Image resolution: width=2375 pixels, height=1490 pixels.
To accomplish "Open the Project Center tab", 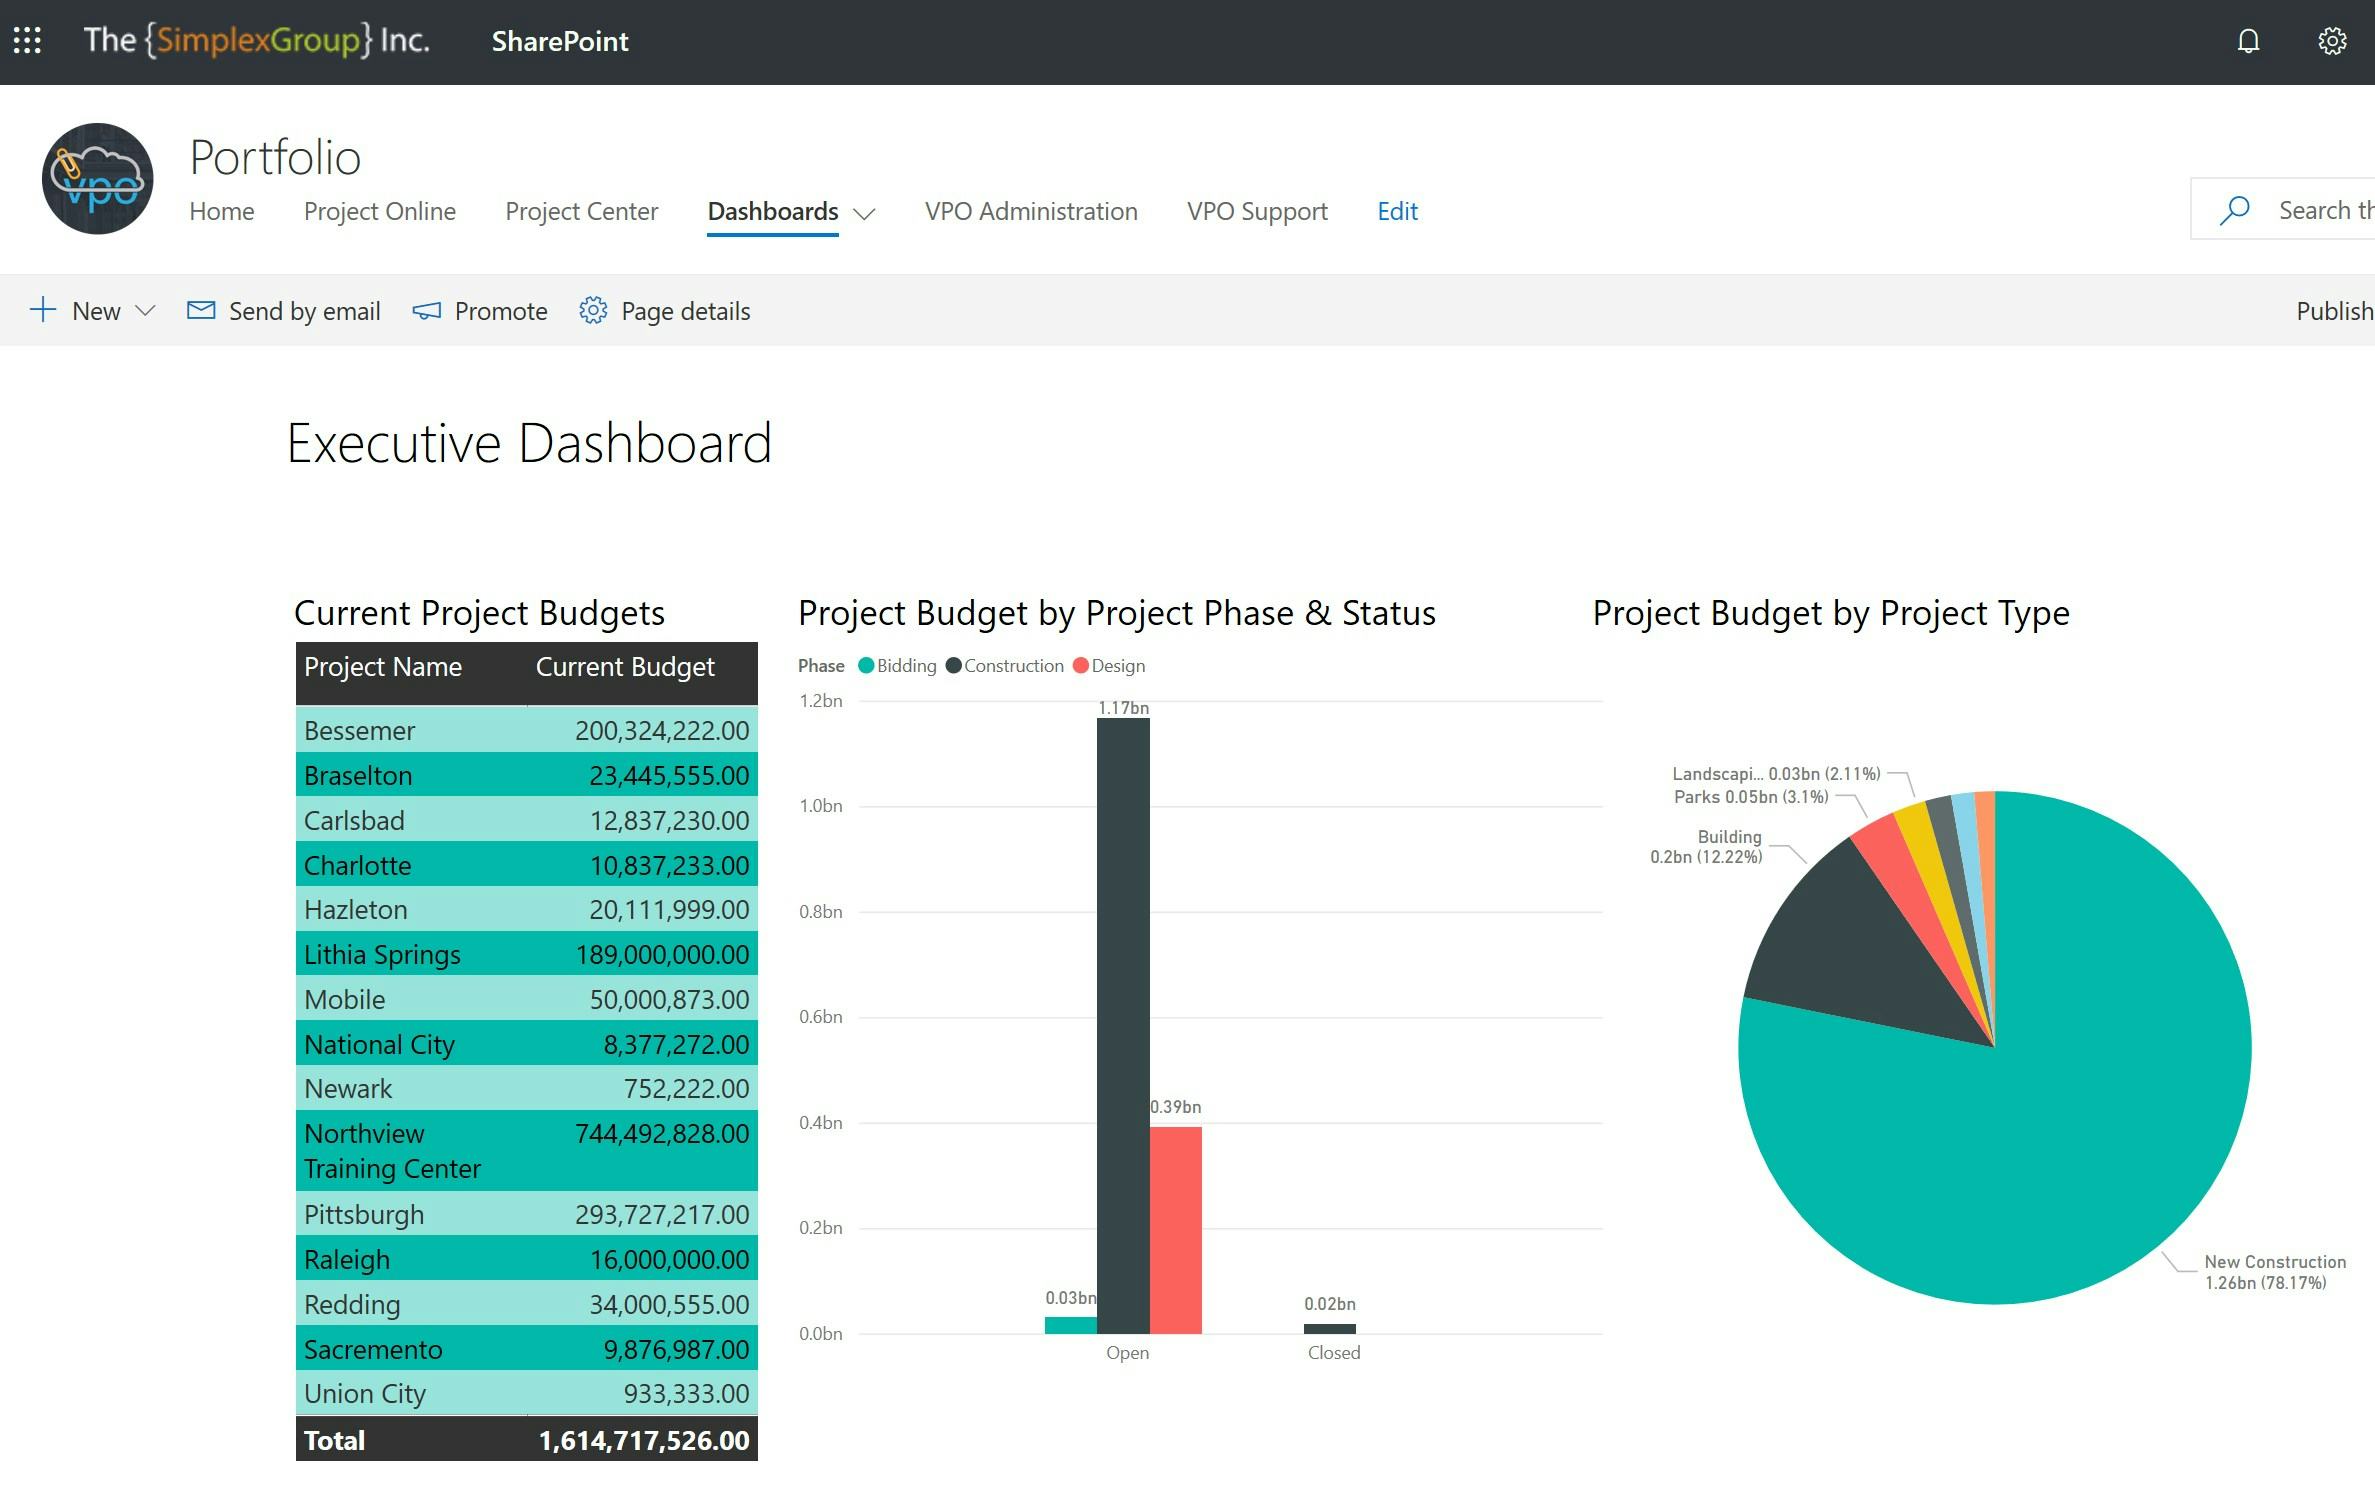I will [x=580, y=211].
